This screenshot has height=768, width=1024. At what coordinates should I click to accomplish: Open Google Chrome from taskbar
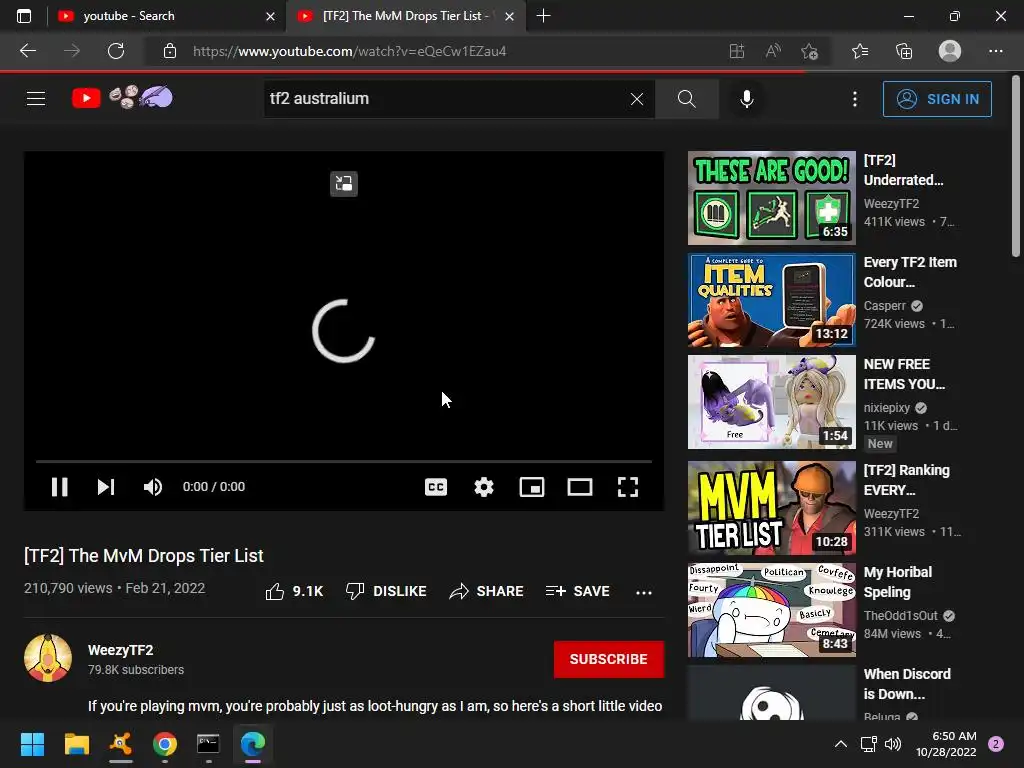(165, 744)
